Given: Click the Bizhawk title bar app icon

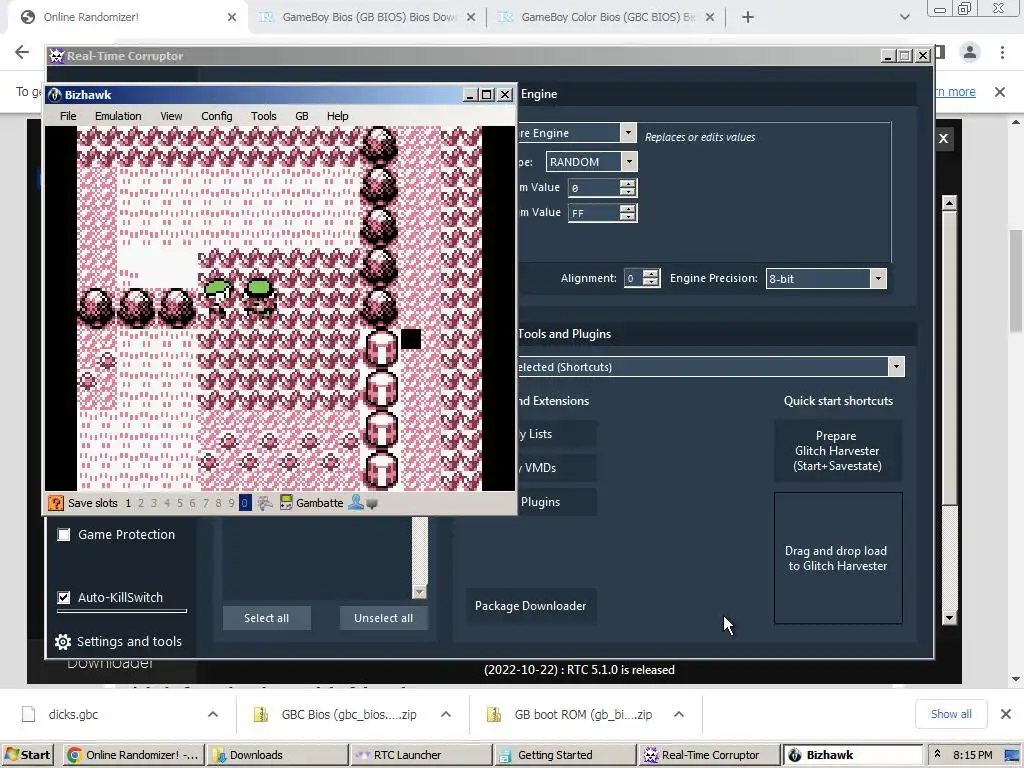Looking at the screenshot, I should coord(55,95).
